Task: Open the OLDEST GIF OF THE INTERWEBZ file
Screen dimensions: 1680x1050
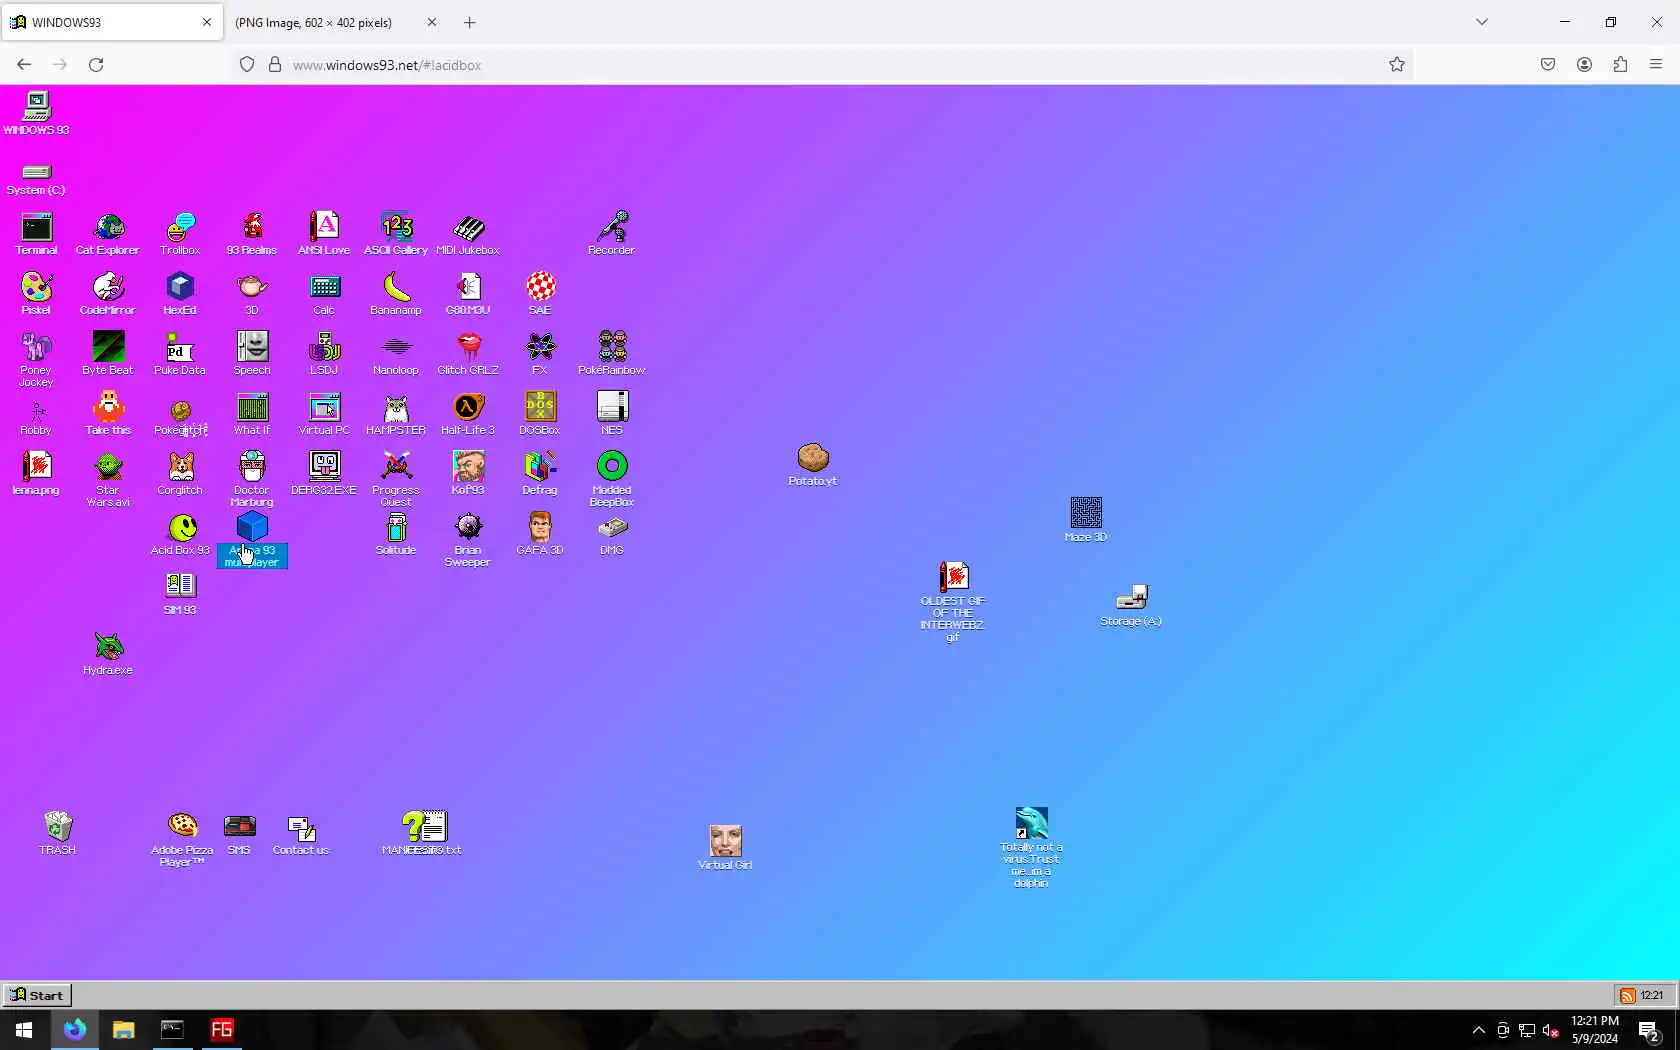Action: pyautogui.click(x=953, y=601)
